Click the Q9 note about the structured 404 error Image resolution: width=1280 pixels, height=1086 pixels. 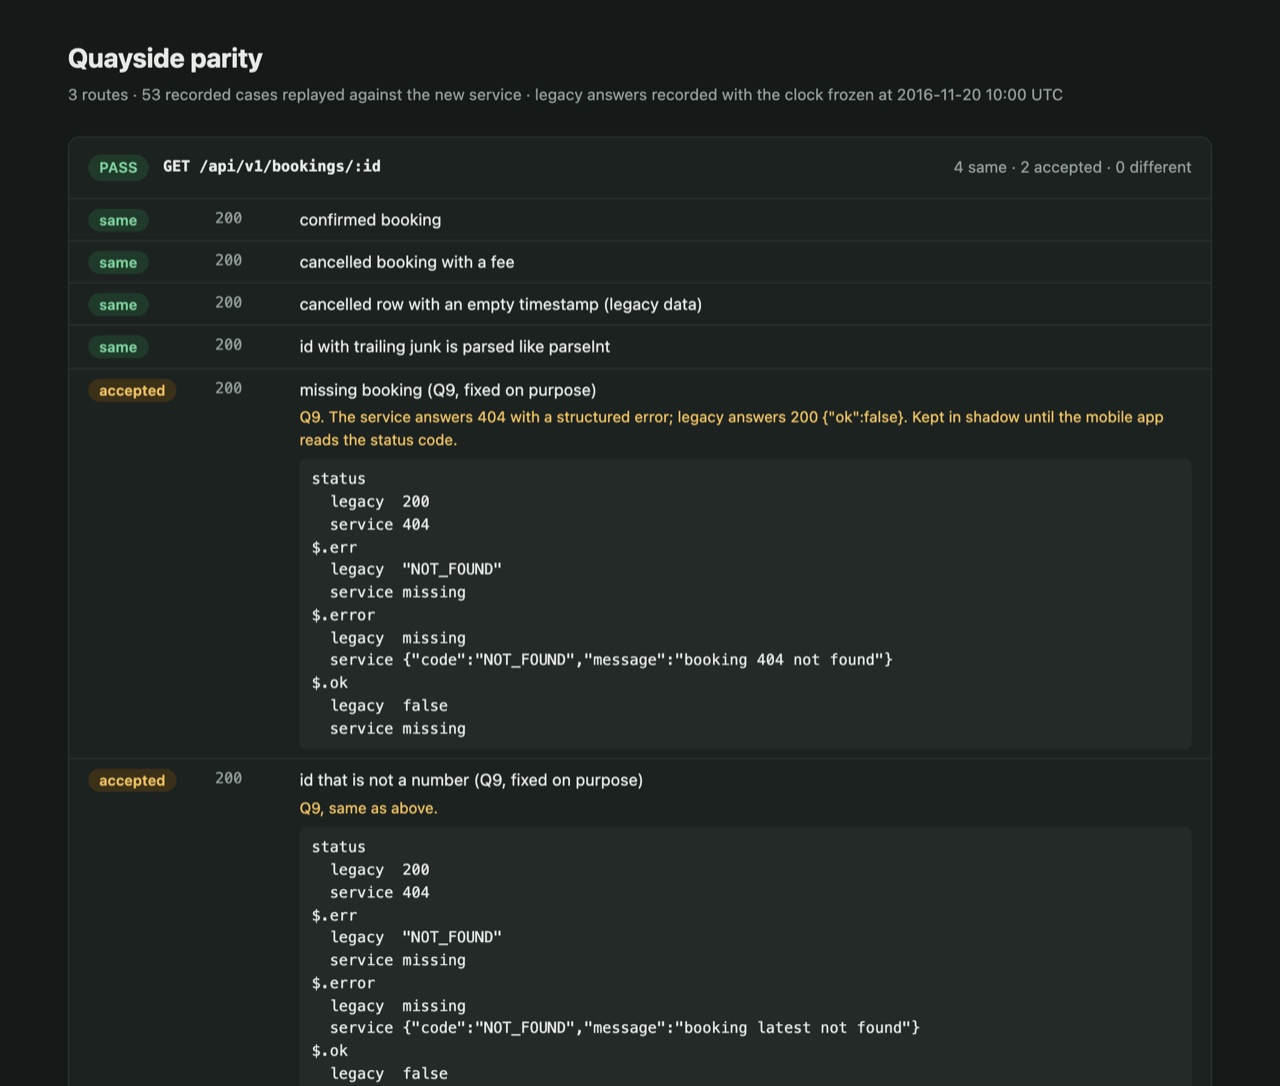(x=731, y=428)
